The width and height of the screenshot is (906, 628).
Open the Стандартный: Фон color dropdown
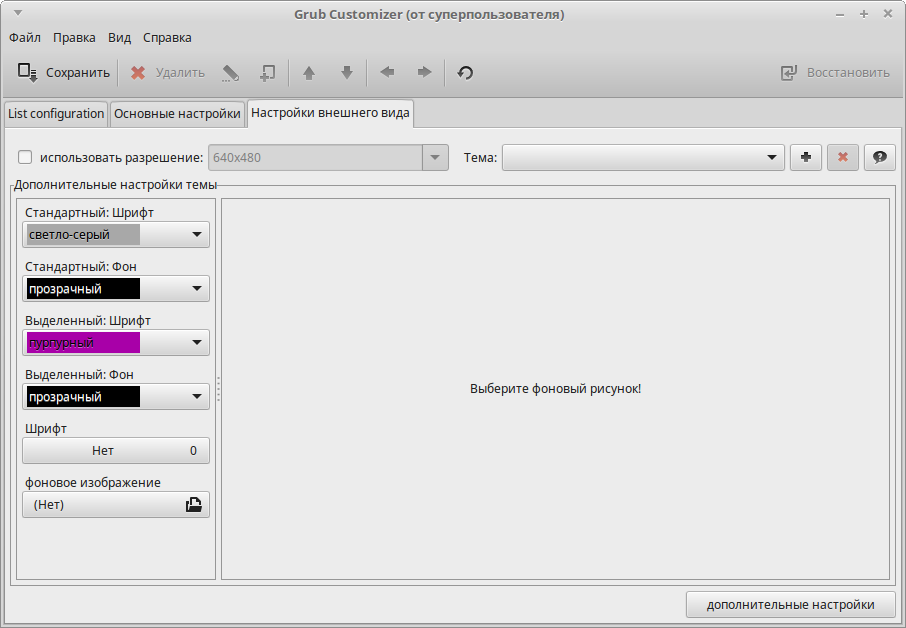(116, 289)
